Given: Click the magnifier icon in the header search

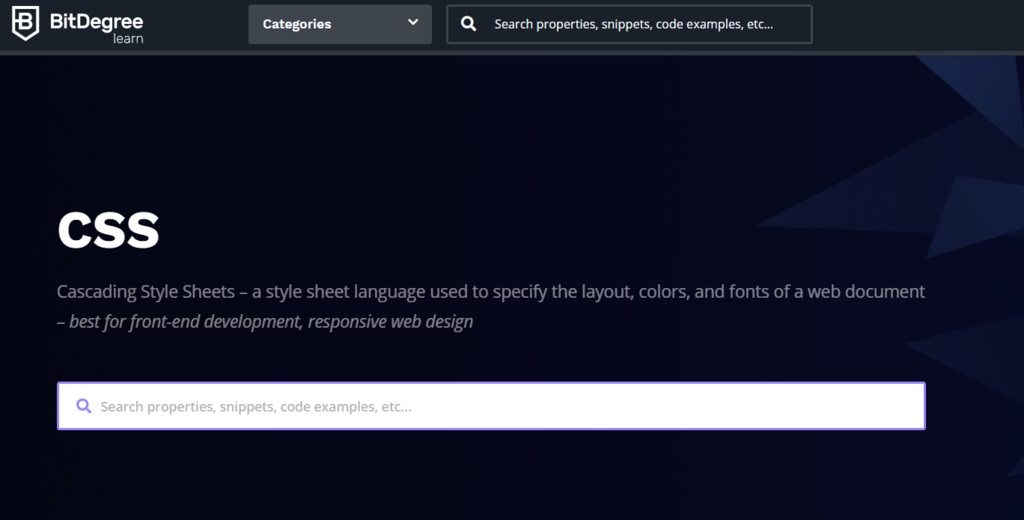Looking at the screenshot, I should pos(468,24).
